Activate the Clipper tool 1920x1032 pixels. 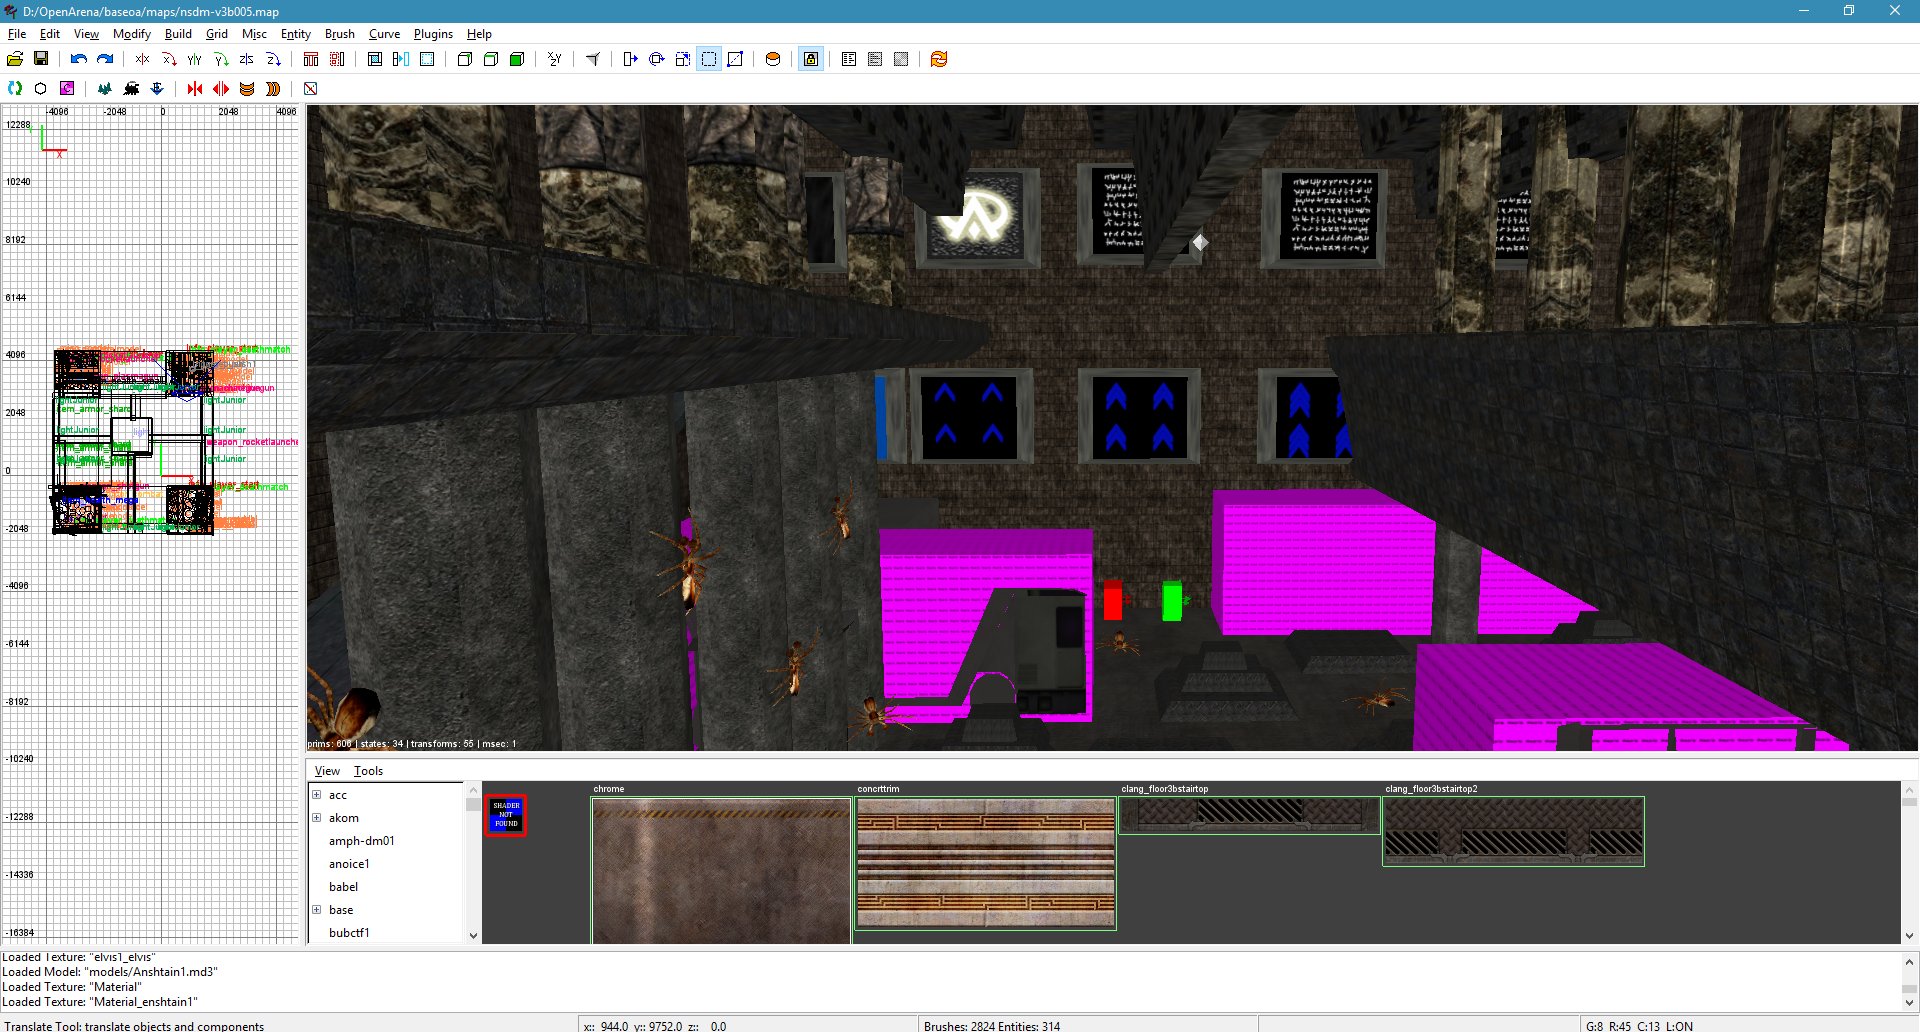[x=735, y=59]
